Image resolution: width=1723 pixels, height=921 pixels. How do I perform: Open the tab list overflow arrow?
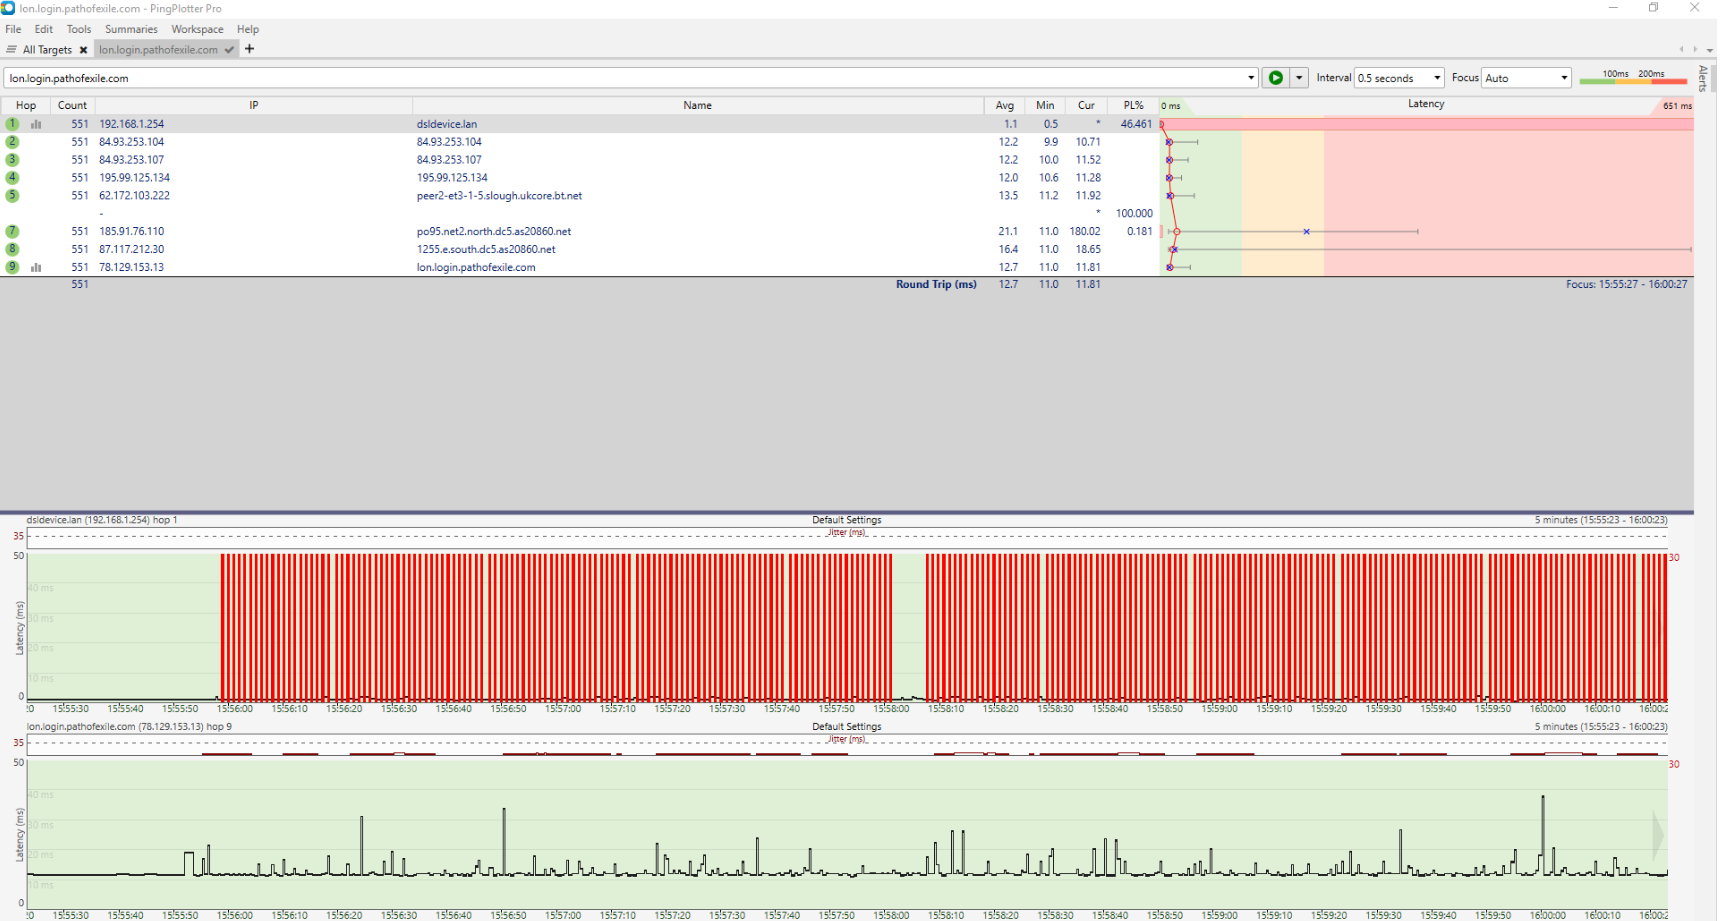tap(1710, 50)
